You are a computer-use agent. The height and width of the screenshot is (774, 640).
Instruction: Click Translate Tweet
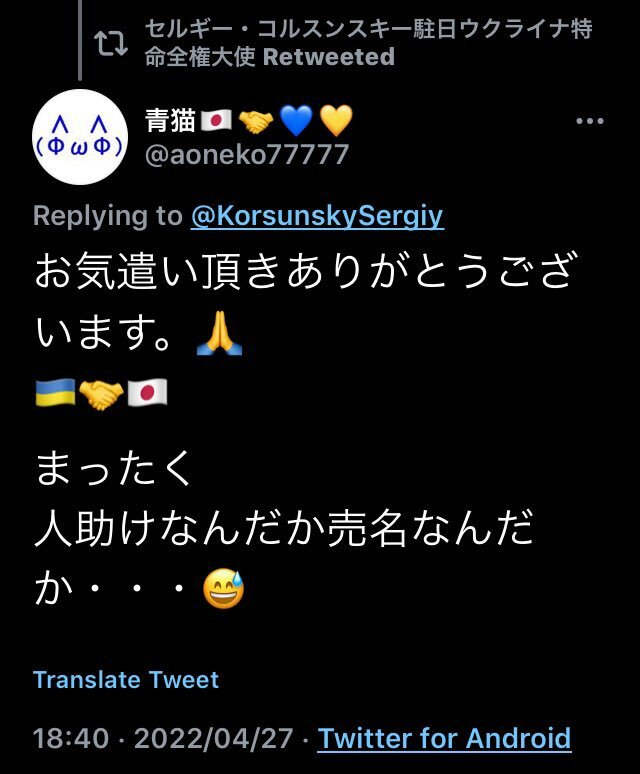pos(126,680)
